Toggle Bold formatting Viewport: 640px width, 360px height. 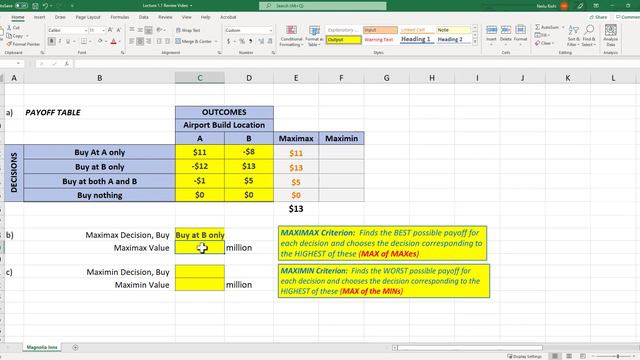click(x=51, y=41)
